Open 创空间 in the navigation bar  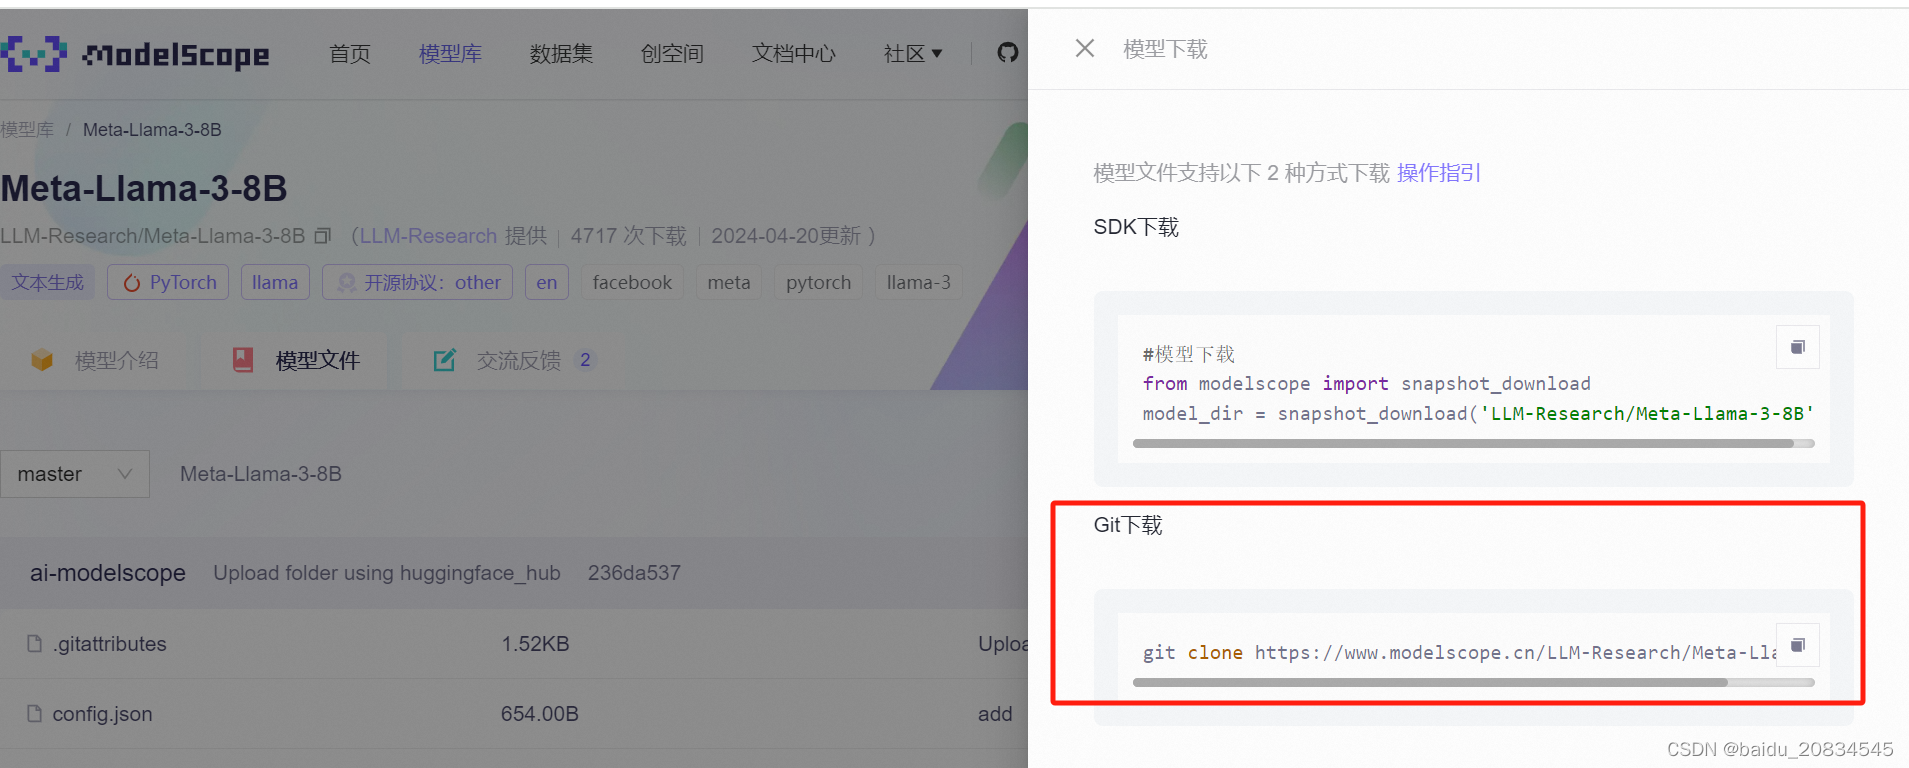click(672, 54)
